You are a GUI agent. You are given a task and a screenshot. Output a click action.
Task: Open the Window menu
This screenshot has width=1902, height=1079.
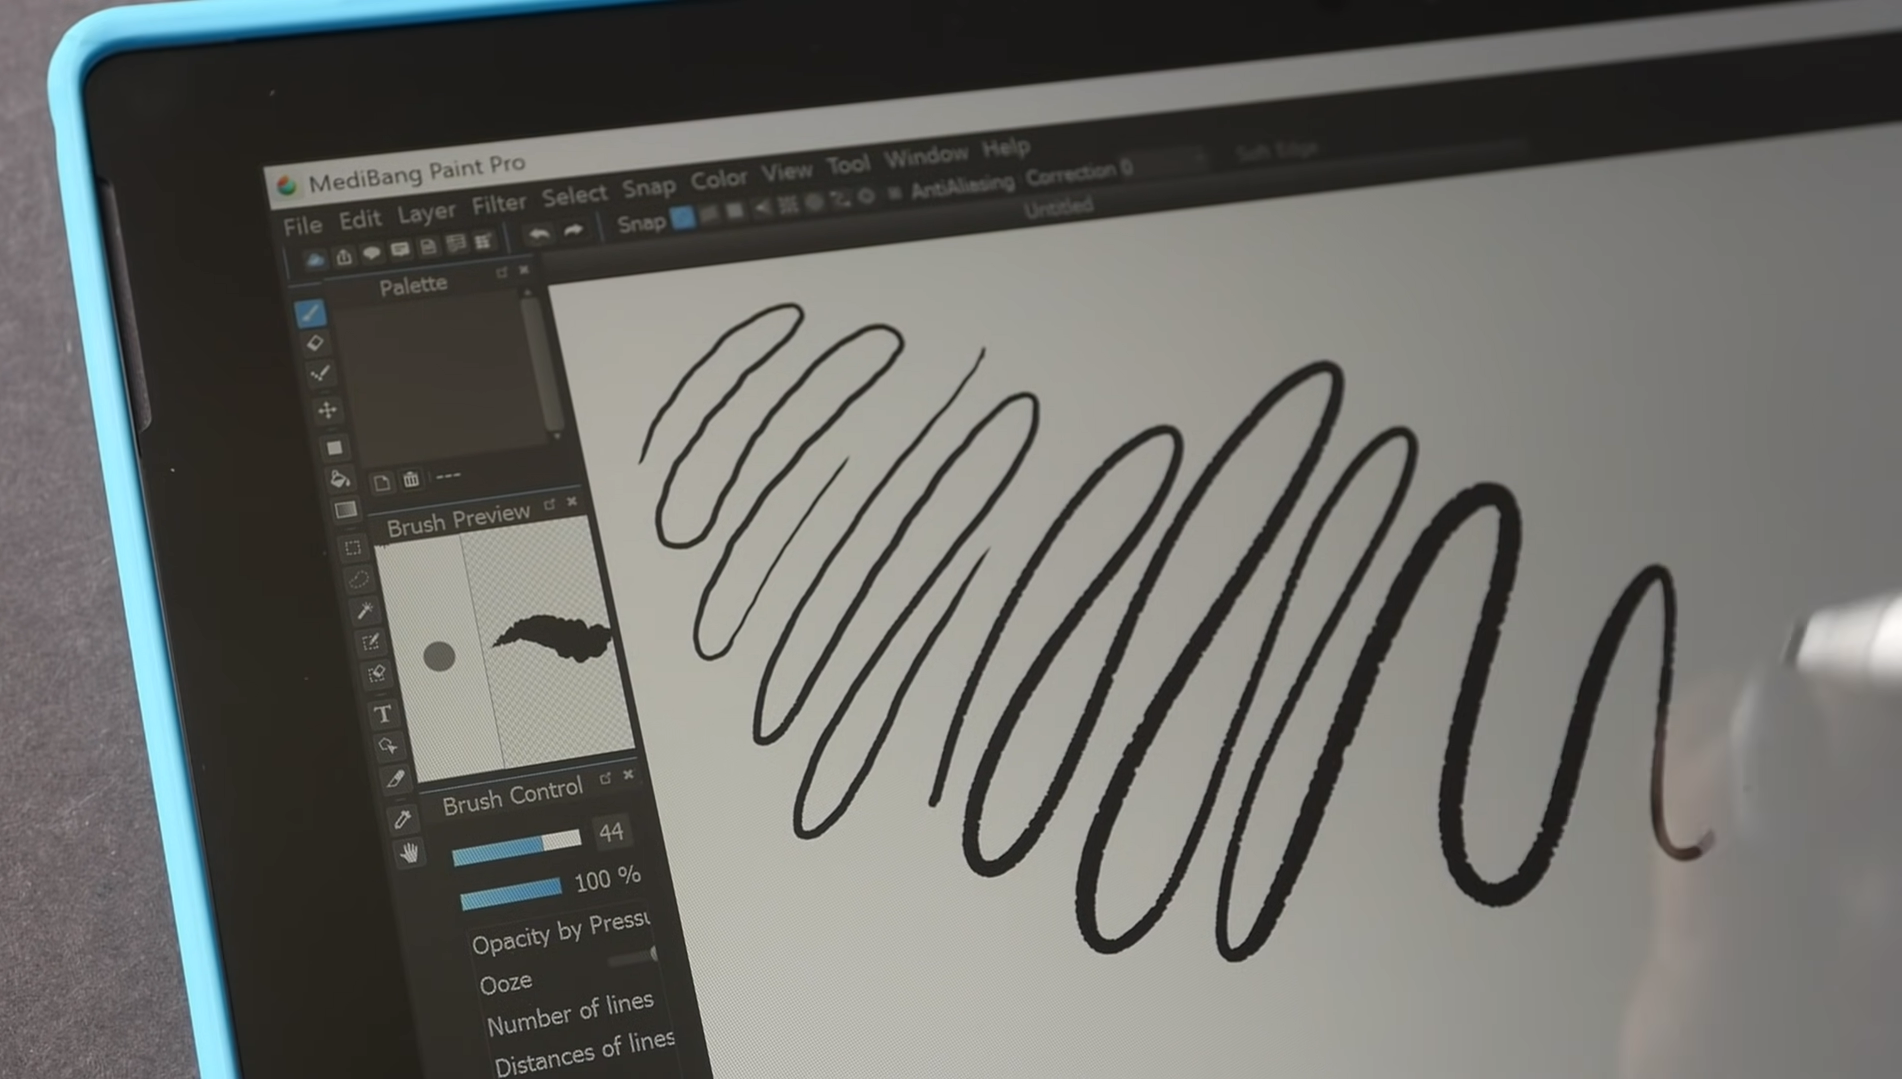coord(926,155)
